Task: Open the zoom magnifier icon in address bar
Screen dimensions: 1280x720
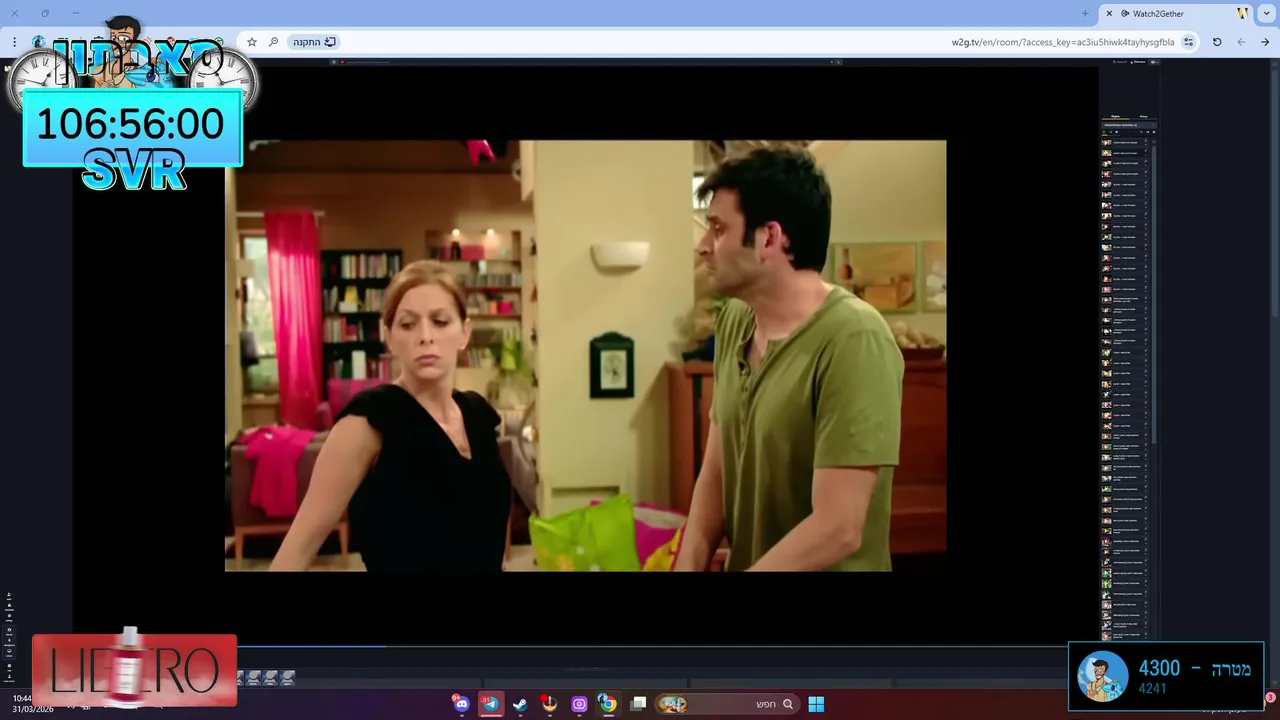Action: [x=274, y=42]
